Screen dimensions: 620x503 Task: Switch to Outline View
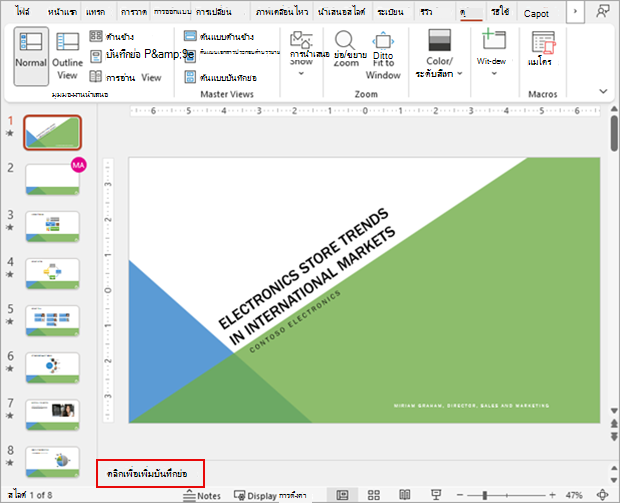(x=67, y=56)
